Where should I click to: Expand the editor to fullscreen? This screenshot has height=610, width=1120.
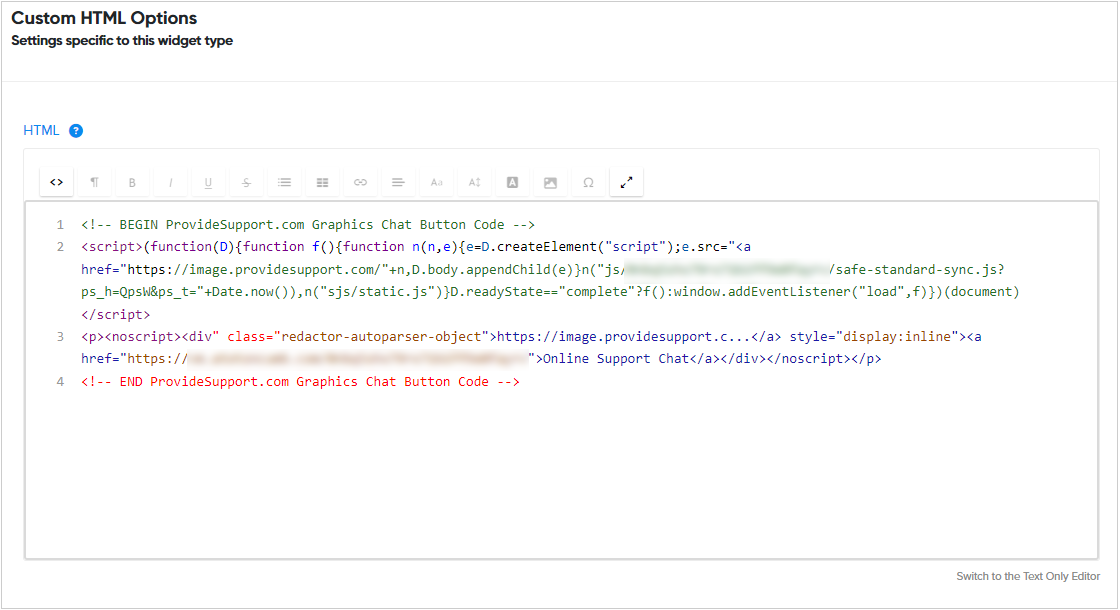(626, 181)
